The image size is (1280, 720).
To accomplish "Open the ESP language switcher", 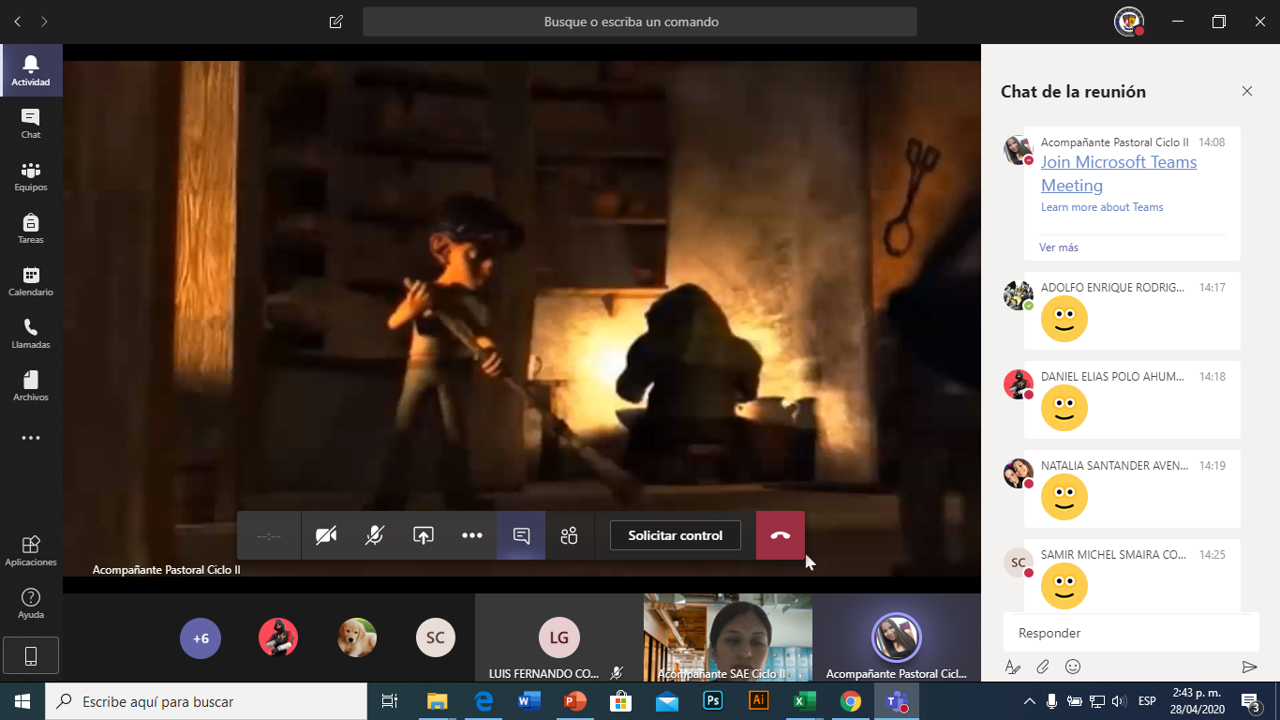I will (1147, 702).
